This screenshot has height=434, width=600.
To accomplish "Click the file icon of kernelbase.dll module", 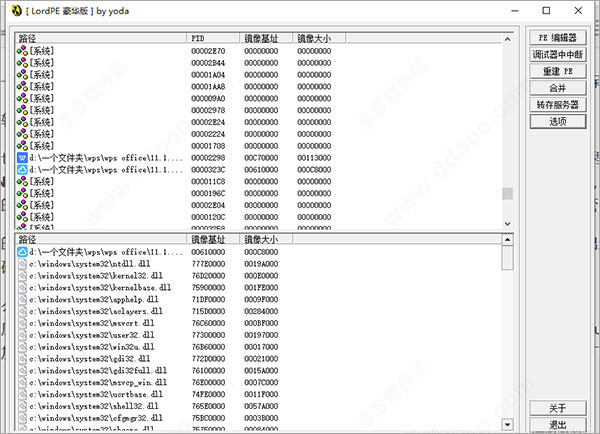I will (x=23, y=287).
